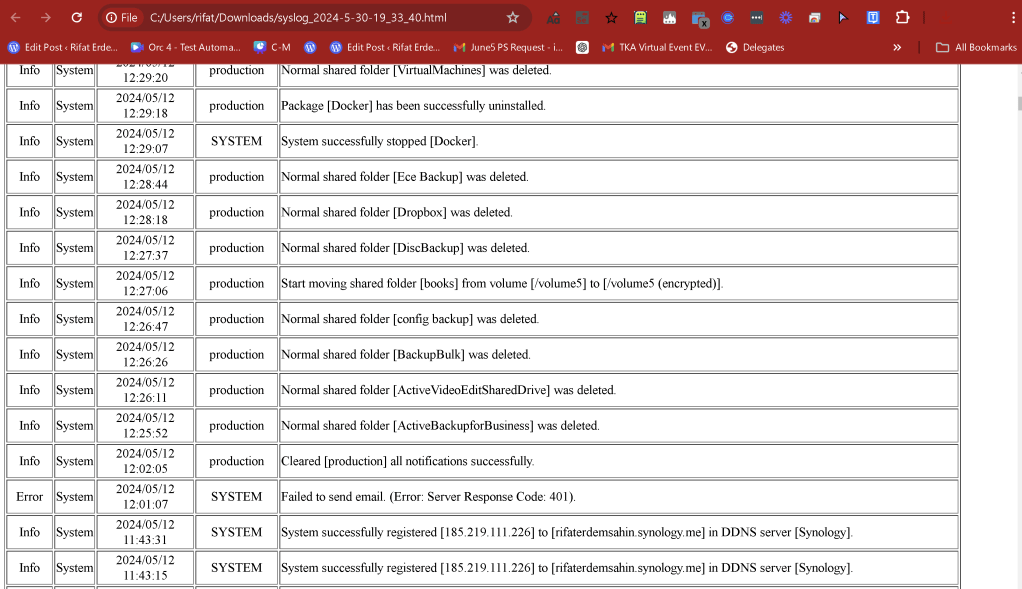Click the ChatGPT logo bookmark icon
Image resolution: width=1022 pixels, height=589 pixels.
click(x=583, y=48)
